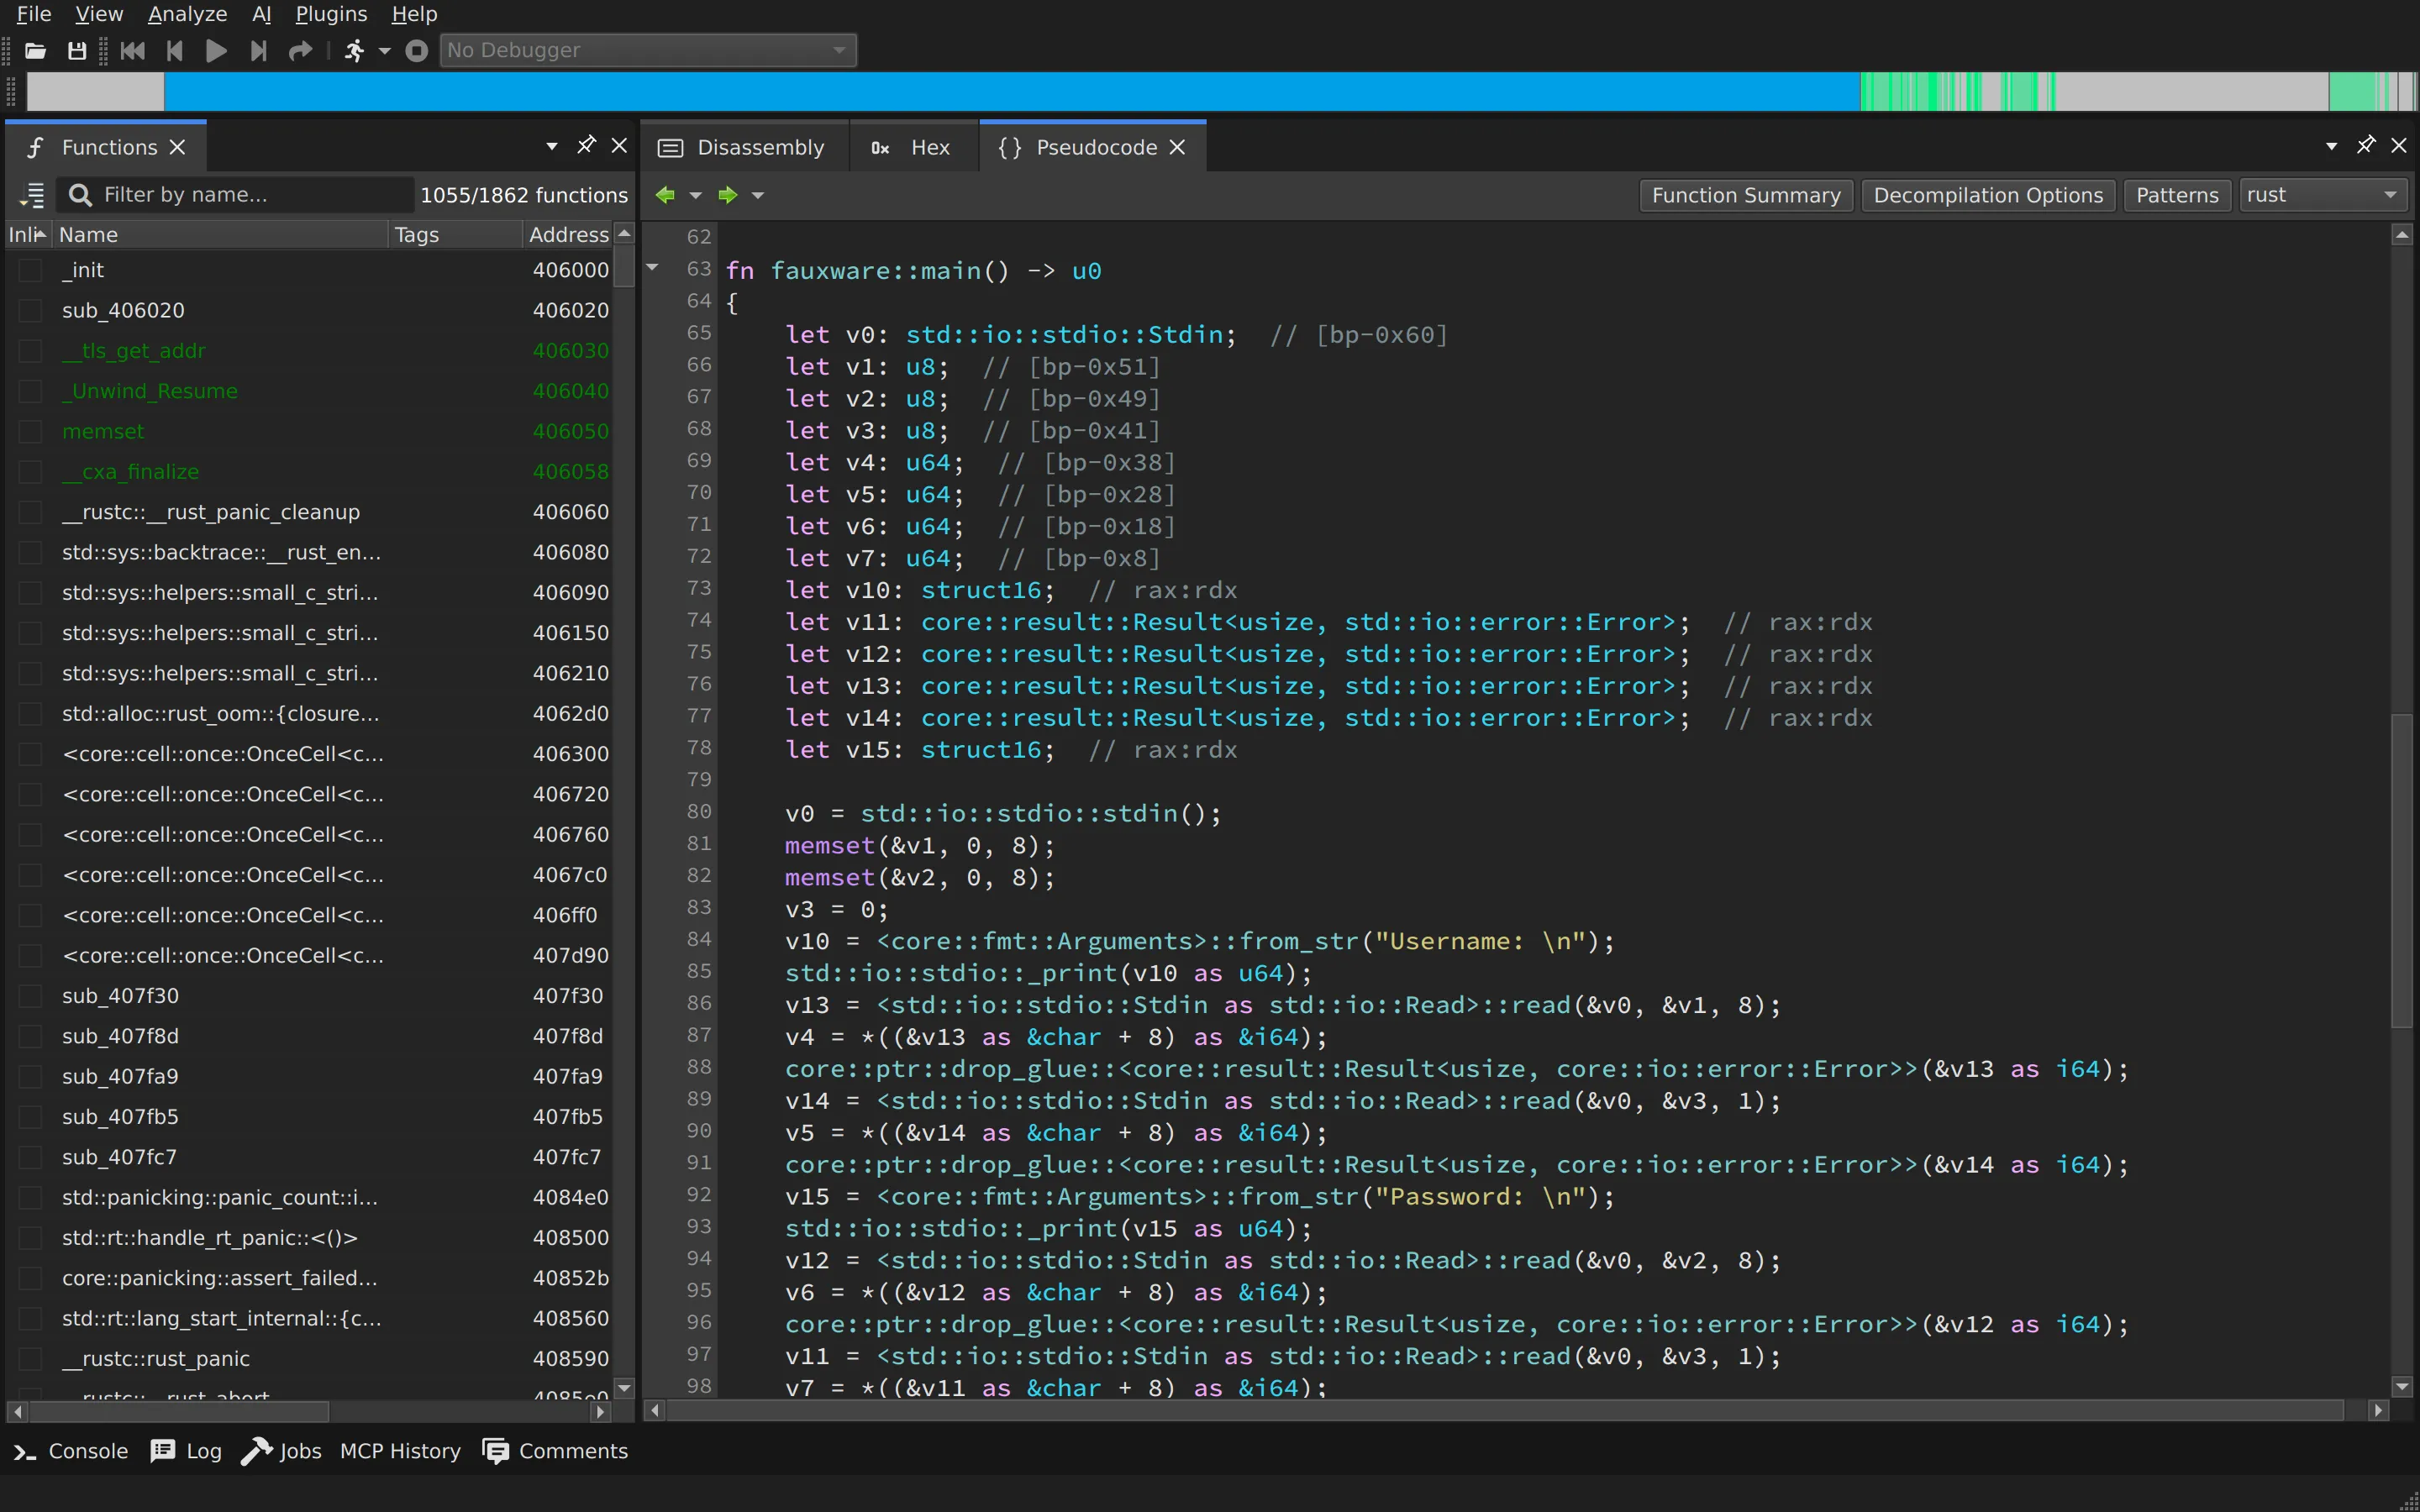The width and height of the screenshot is (2420, 1512).
Task: Expand the back navigation history dropdown
Action: tap(696, 195)
